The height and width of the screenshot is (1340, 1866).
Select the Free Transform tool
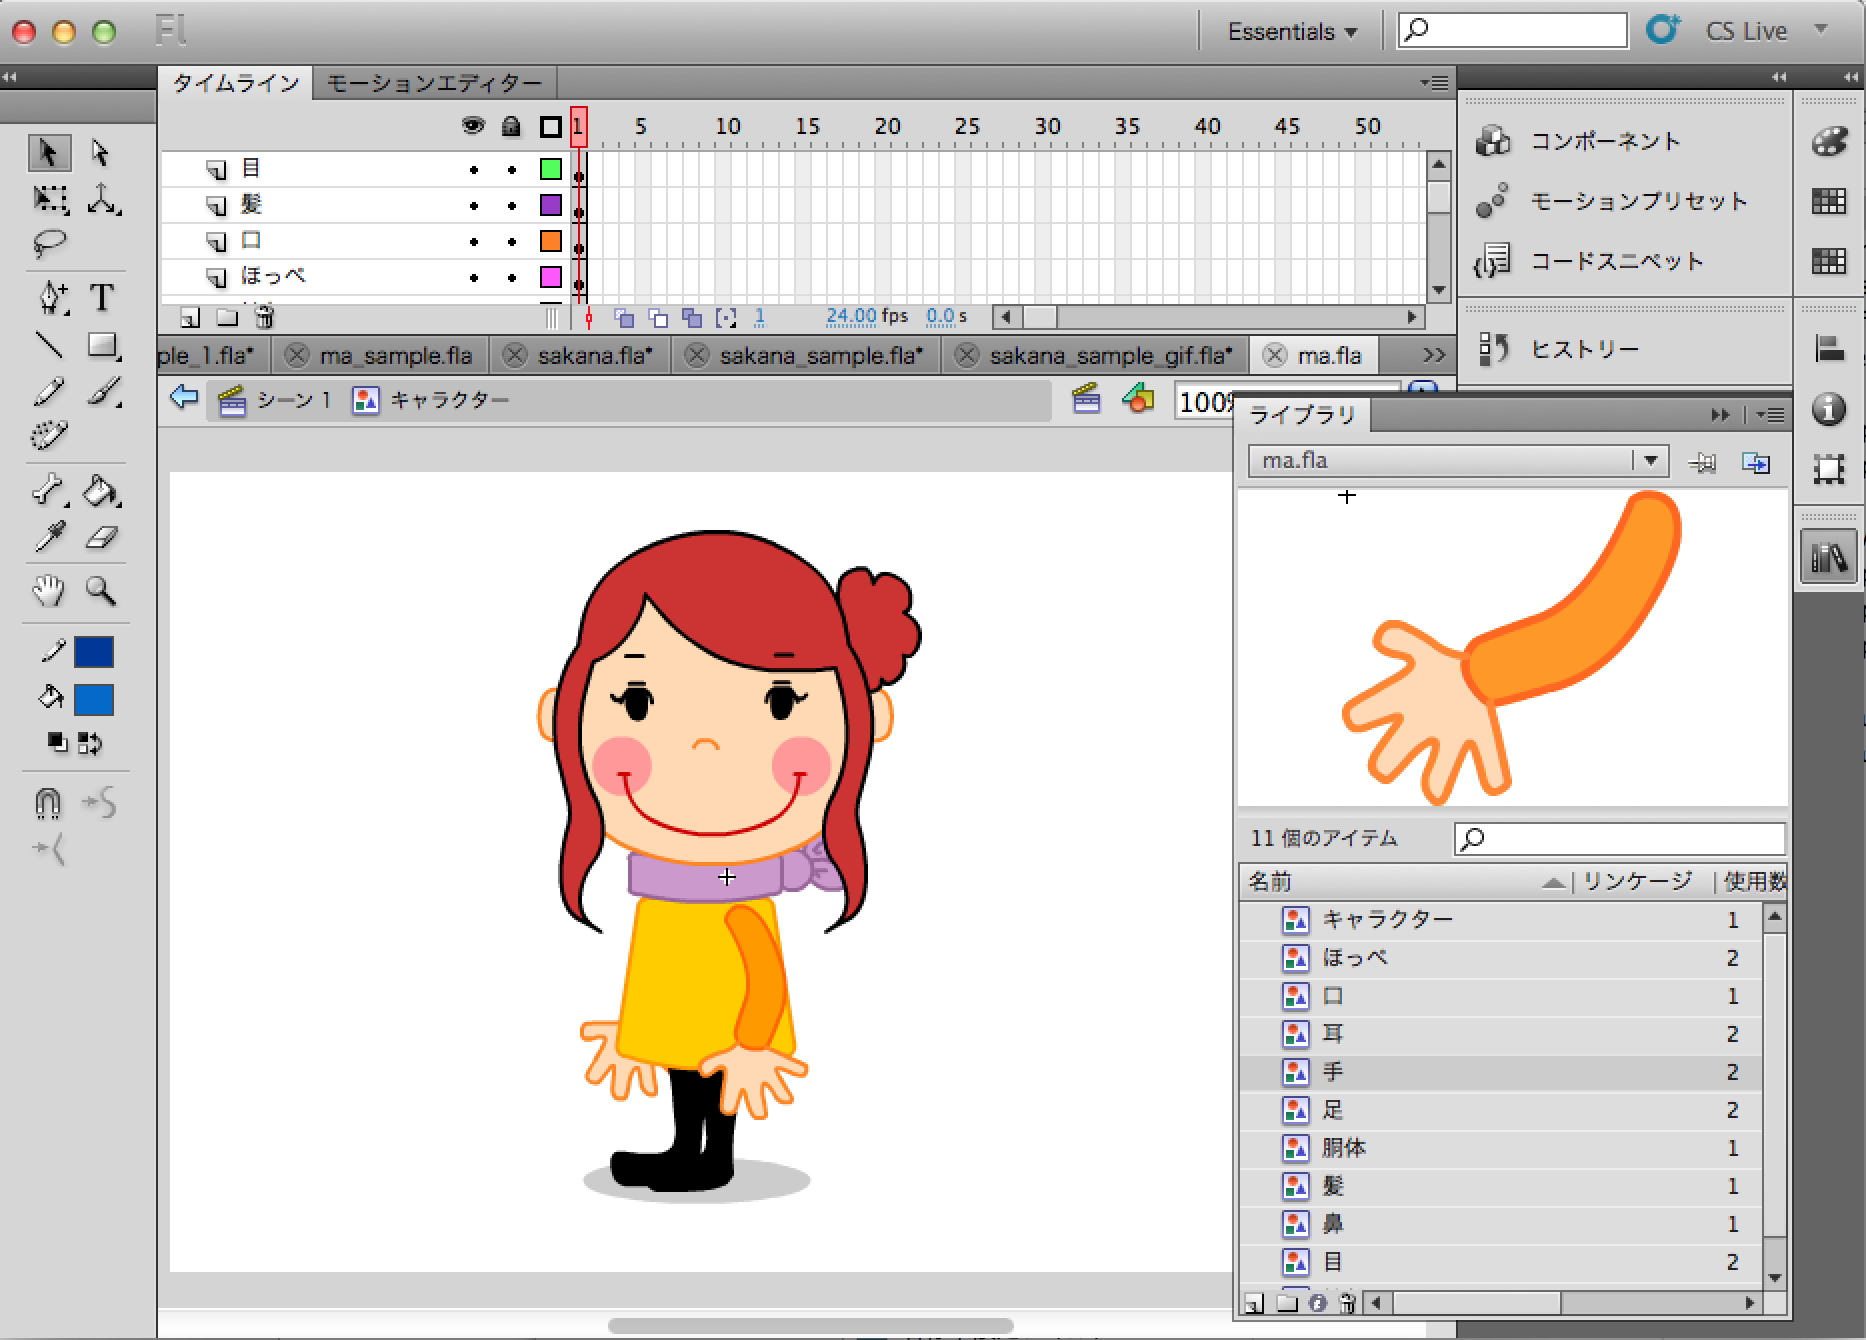pyautogui.click(x=49, y=199)
